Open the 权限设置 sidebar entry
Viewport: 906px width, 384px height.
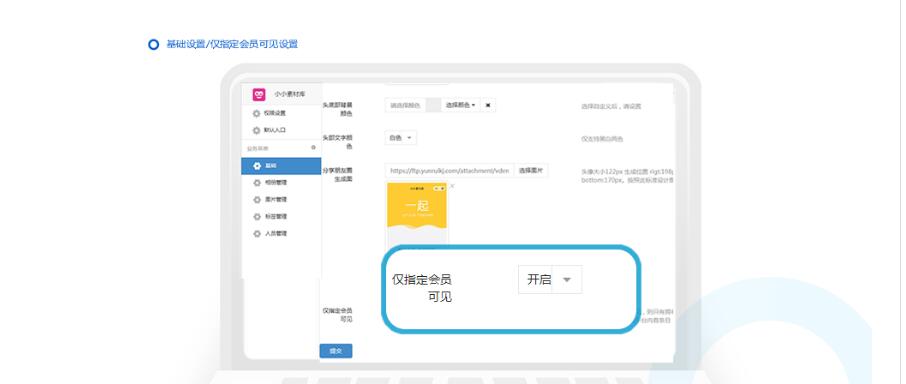pyautogui.click(x=281, y=114)
